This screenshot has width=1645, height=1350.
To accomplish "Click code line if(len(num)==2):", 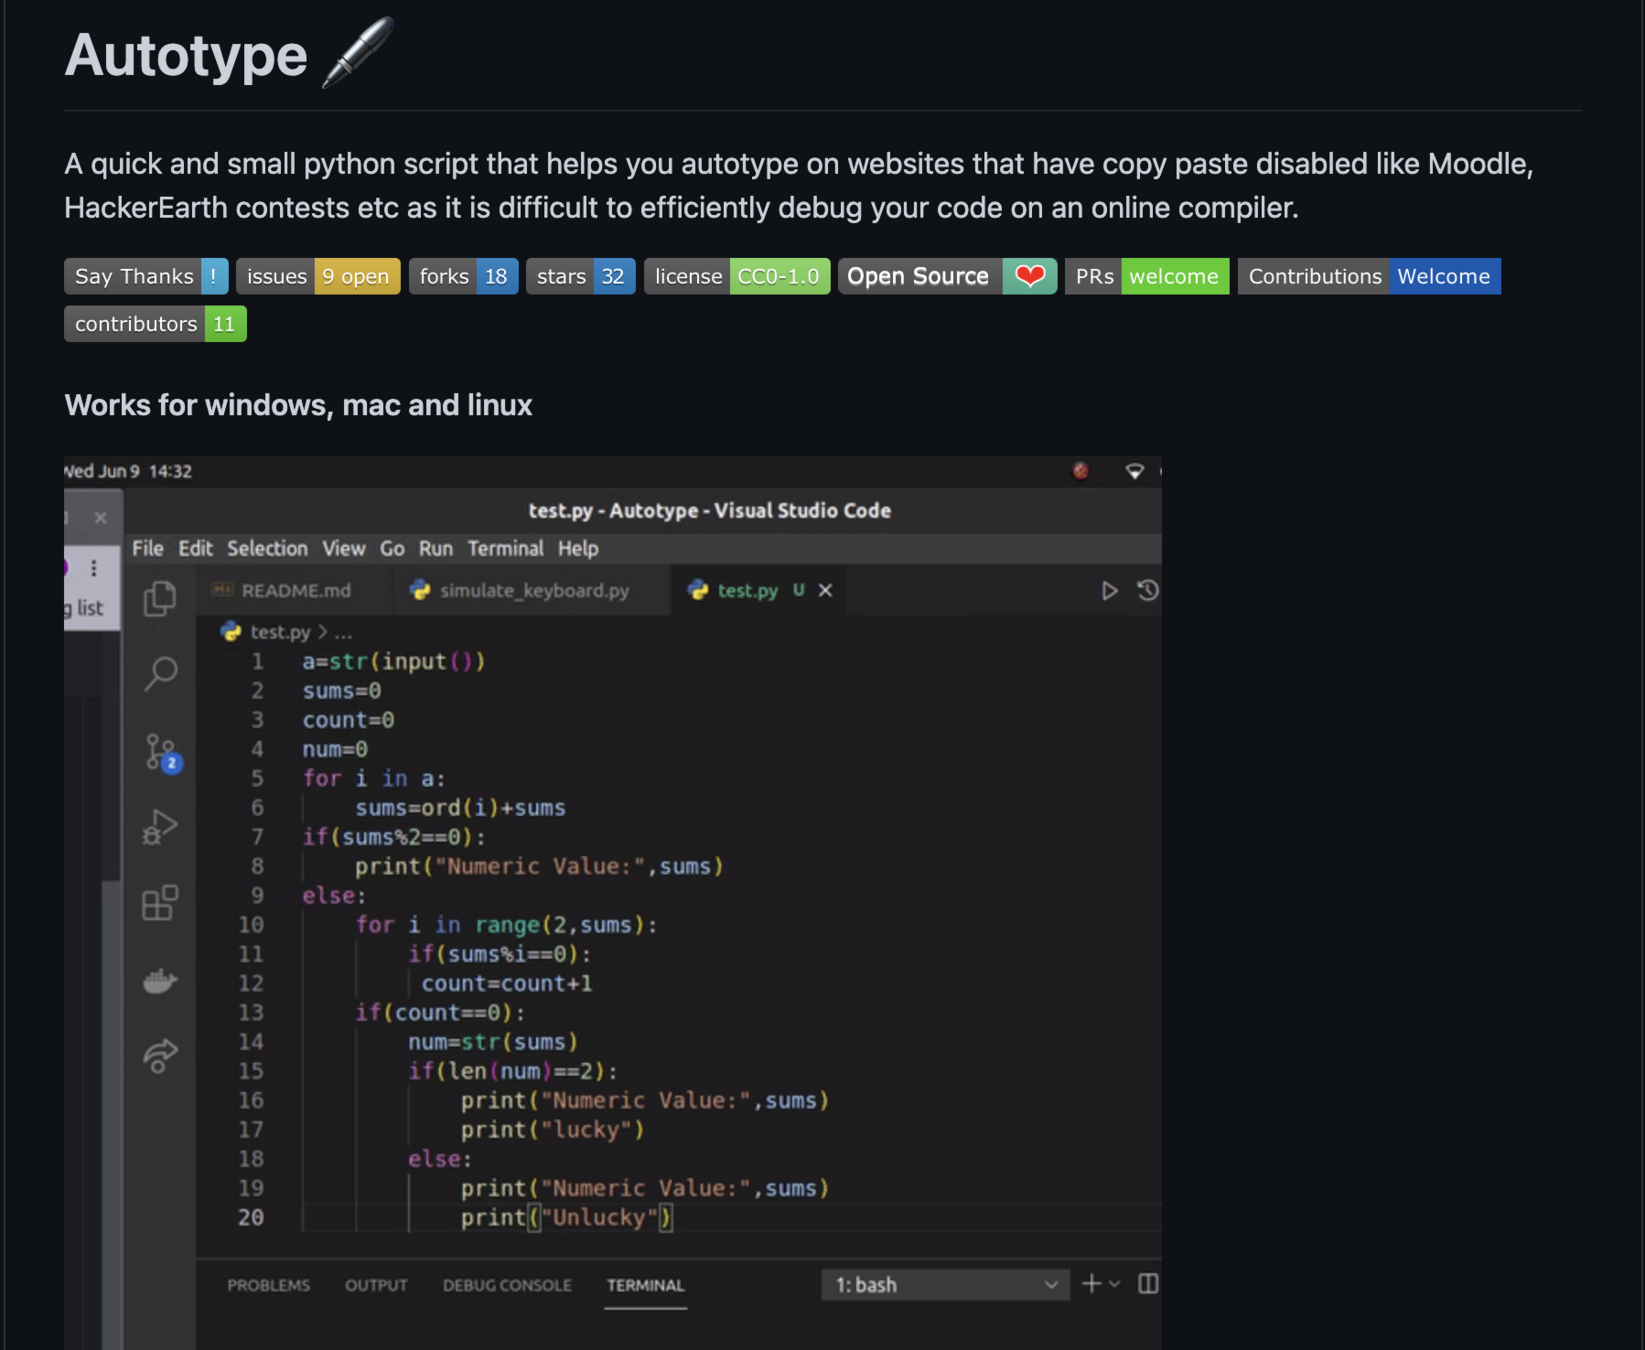I will pyautogui.click(x=513, y=1071).
